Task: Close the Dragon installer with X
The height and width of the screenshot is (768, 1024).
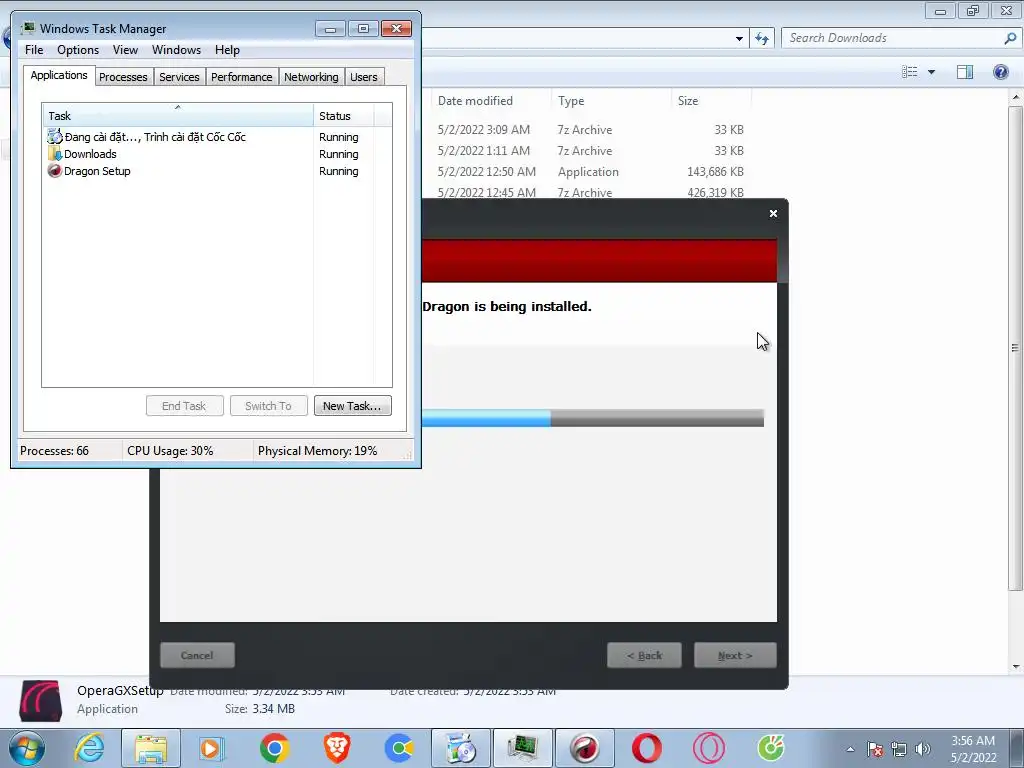Action: coord(773,214)
